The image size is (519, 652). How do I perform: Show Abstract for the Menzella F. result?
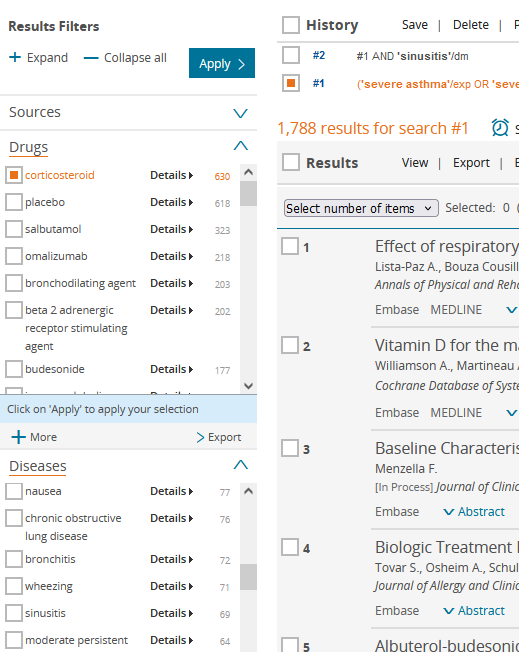pyautogui.click(x=474, y=511)
